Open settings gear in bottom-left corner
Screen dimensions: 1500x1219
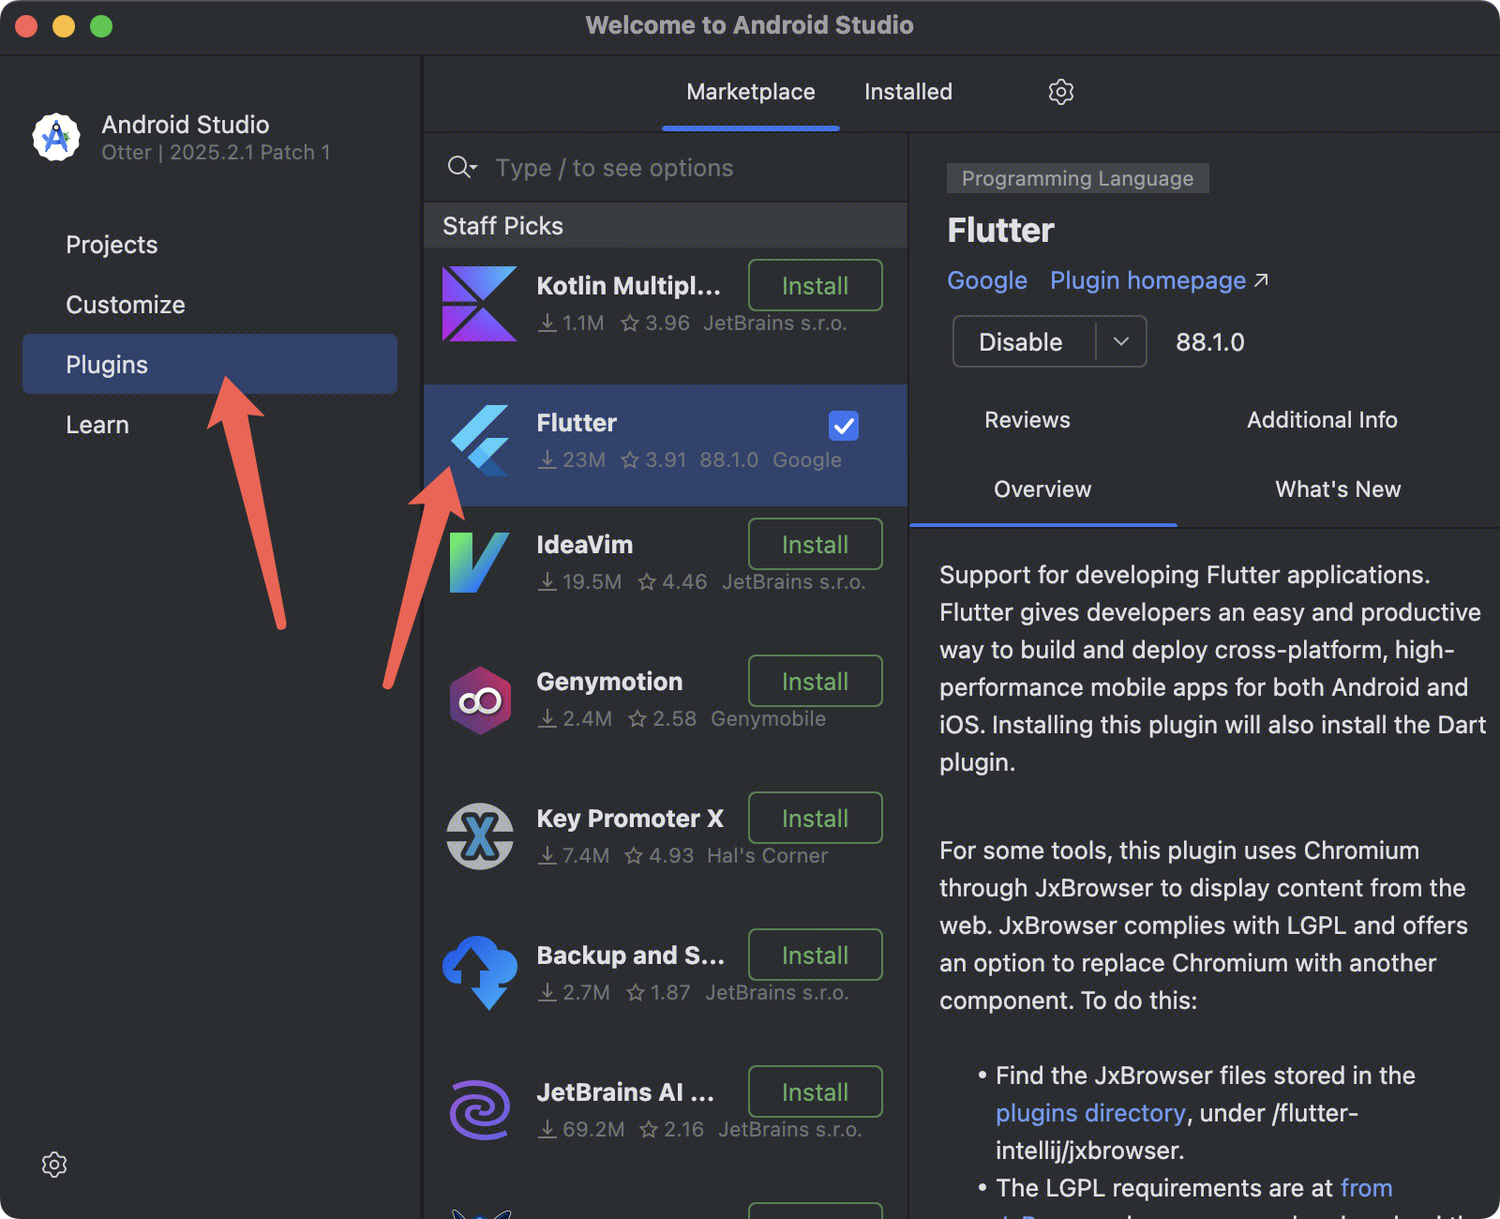point(54,1165)
